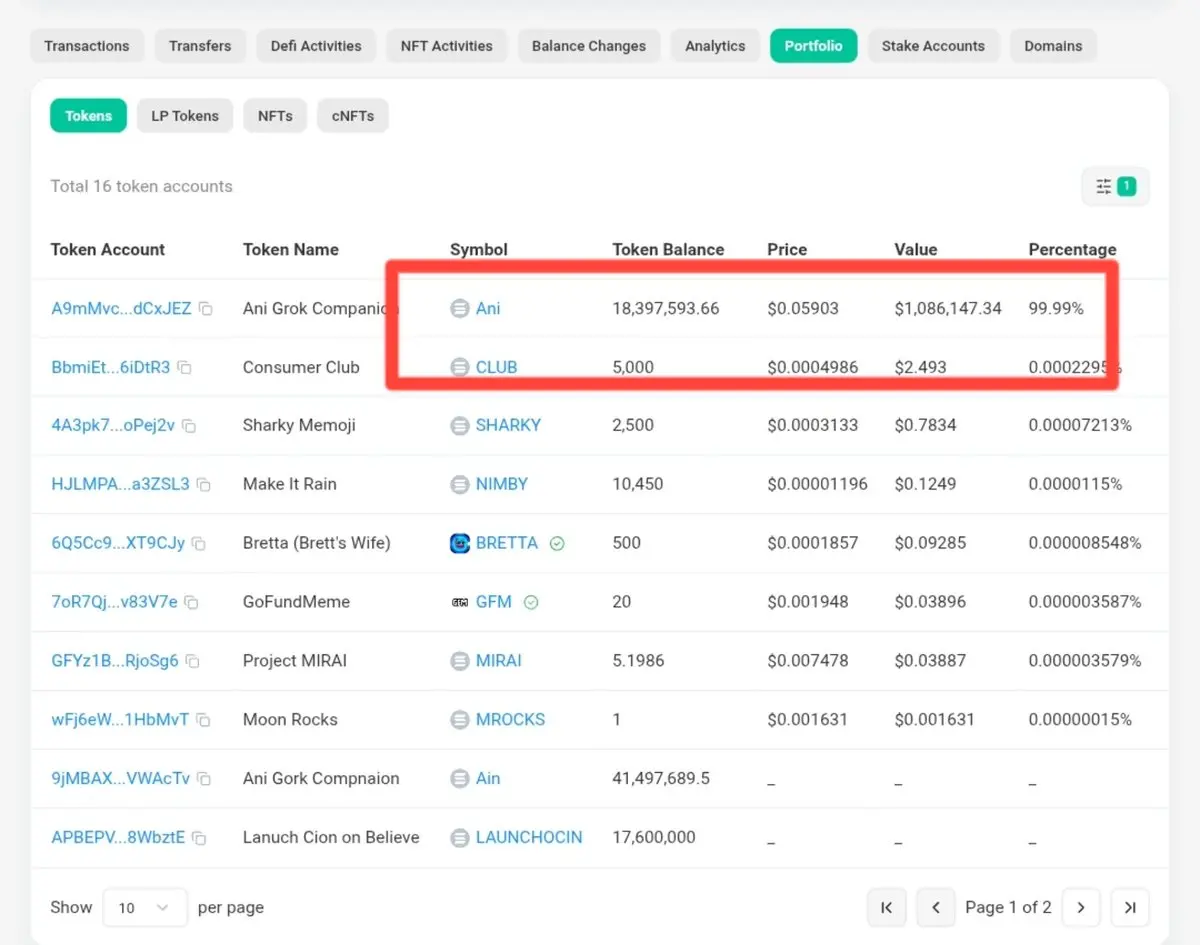Click the Ani token placeholder icon

460,308
